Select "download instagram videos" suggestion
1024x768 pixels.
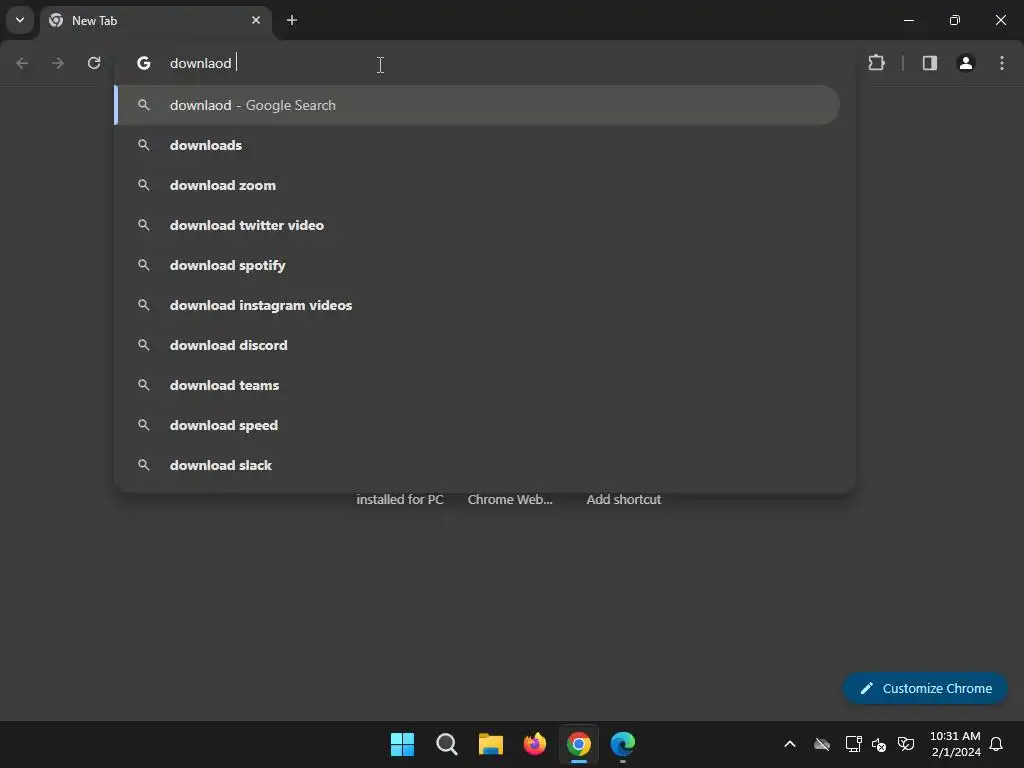477,305
